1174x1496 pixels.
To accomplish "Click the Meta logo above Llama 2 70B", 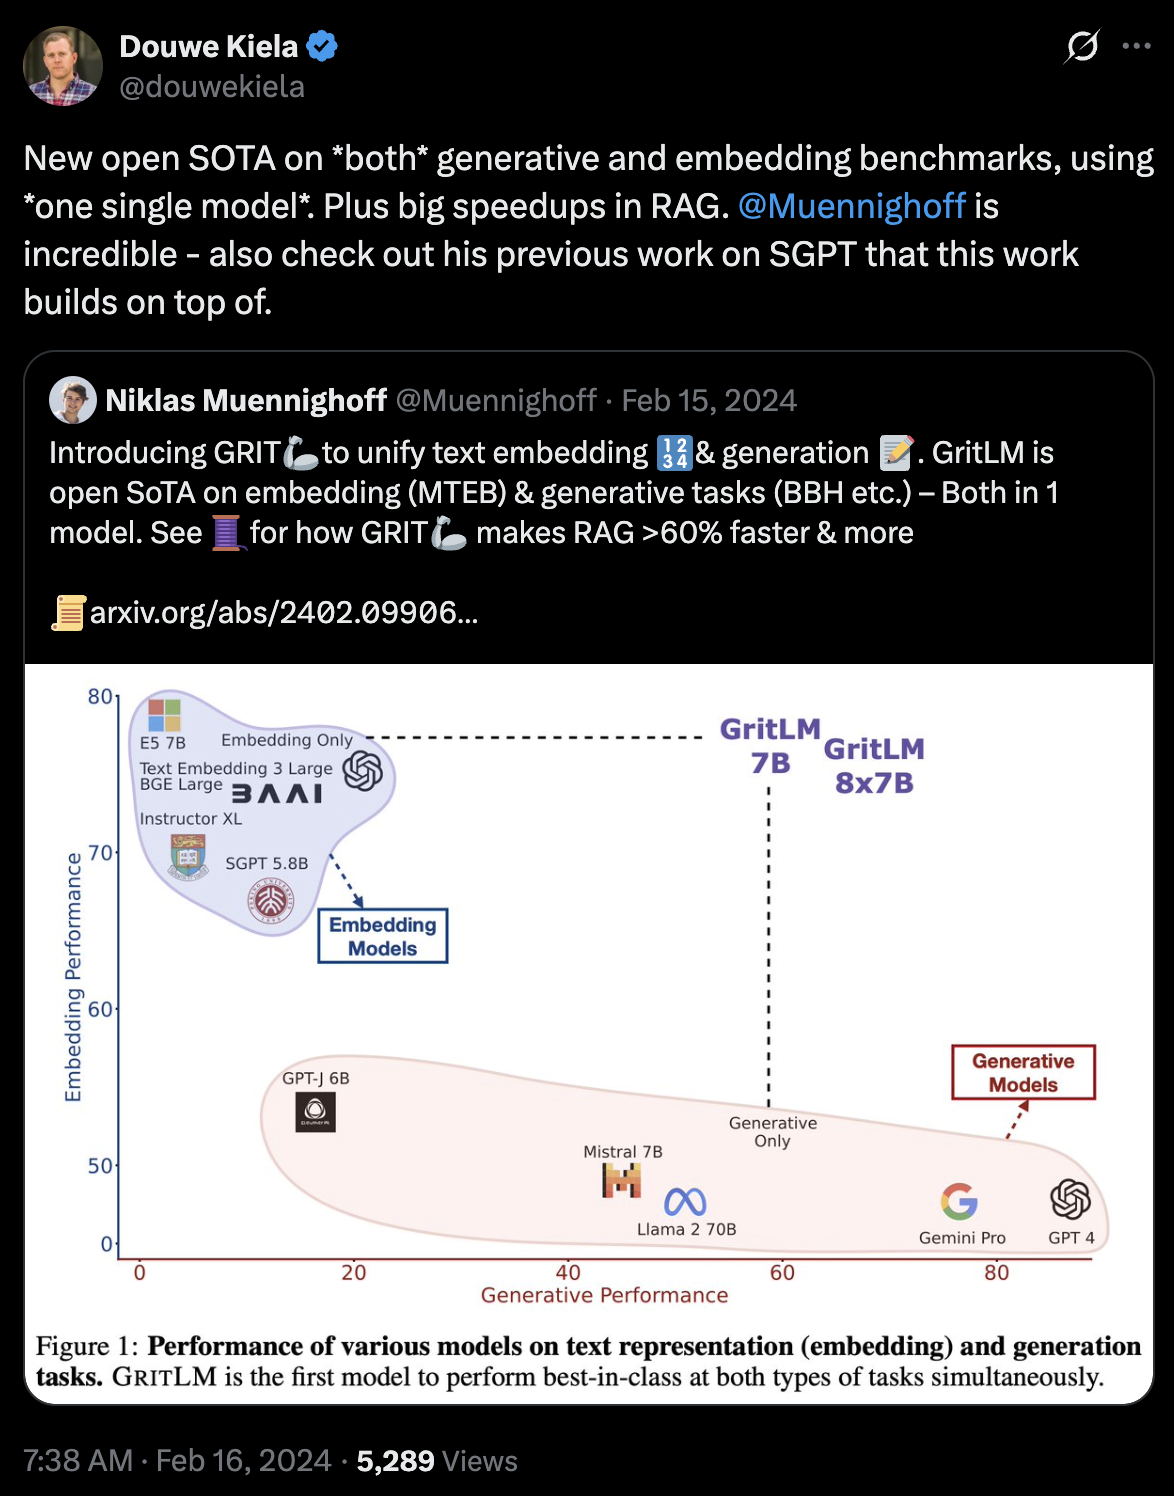I will click(x=685, y=1201).
